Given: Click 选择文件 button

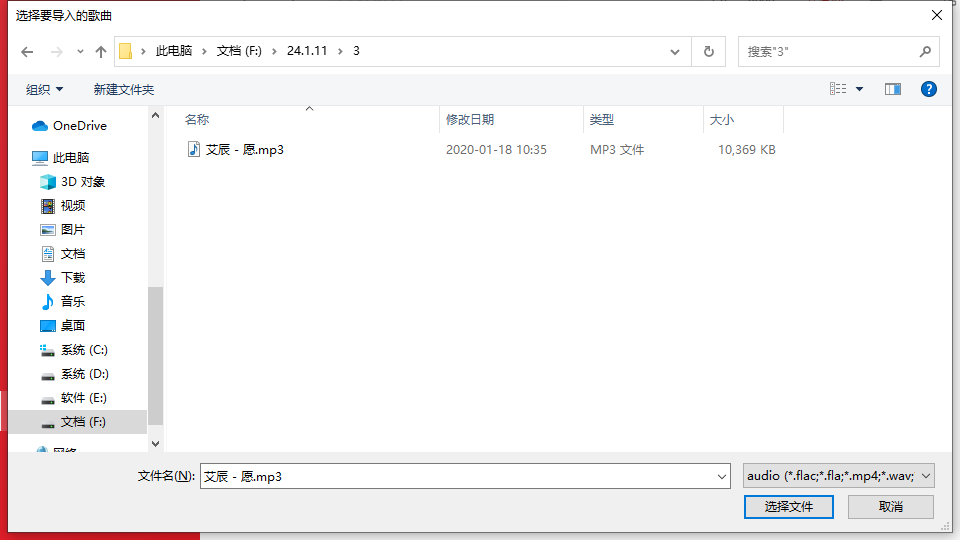Looking at the screenshot, I should tap(789, 507).
